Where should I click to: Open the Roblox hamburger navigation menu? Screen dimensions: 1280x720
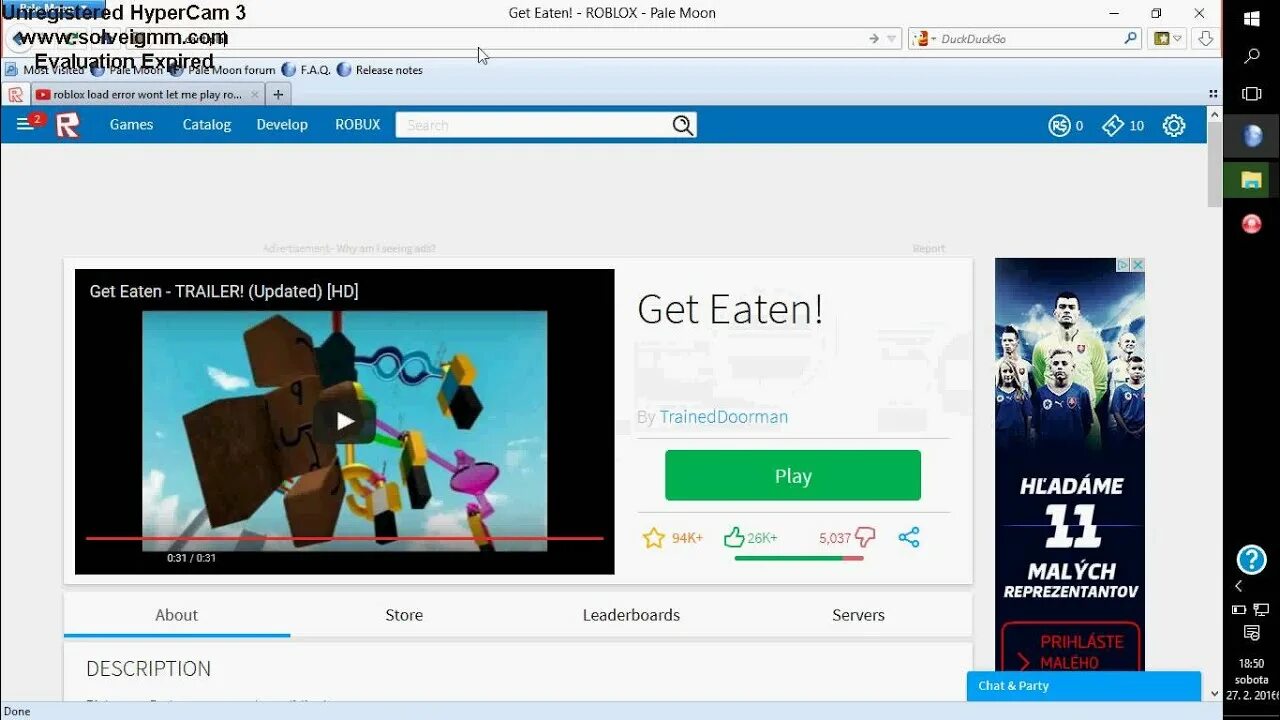pyautogui.click(x=25, y=124)
